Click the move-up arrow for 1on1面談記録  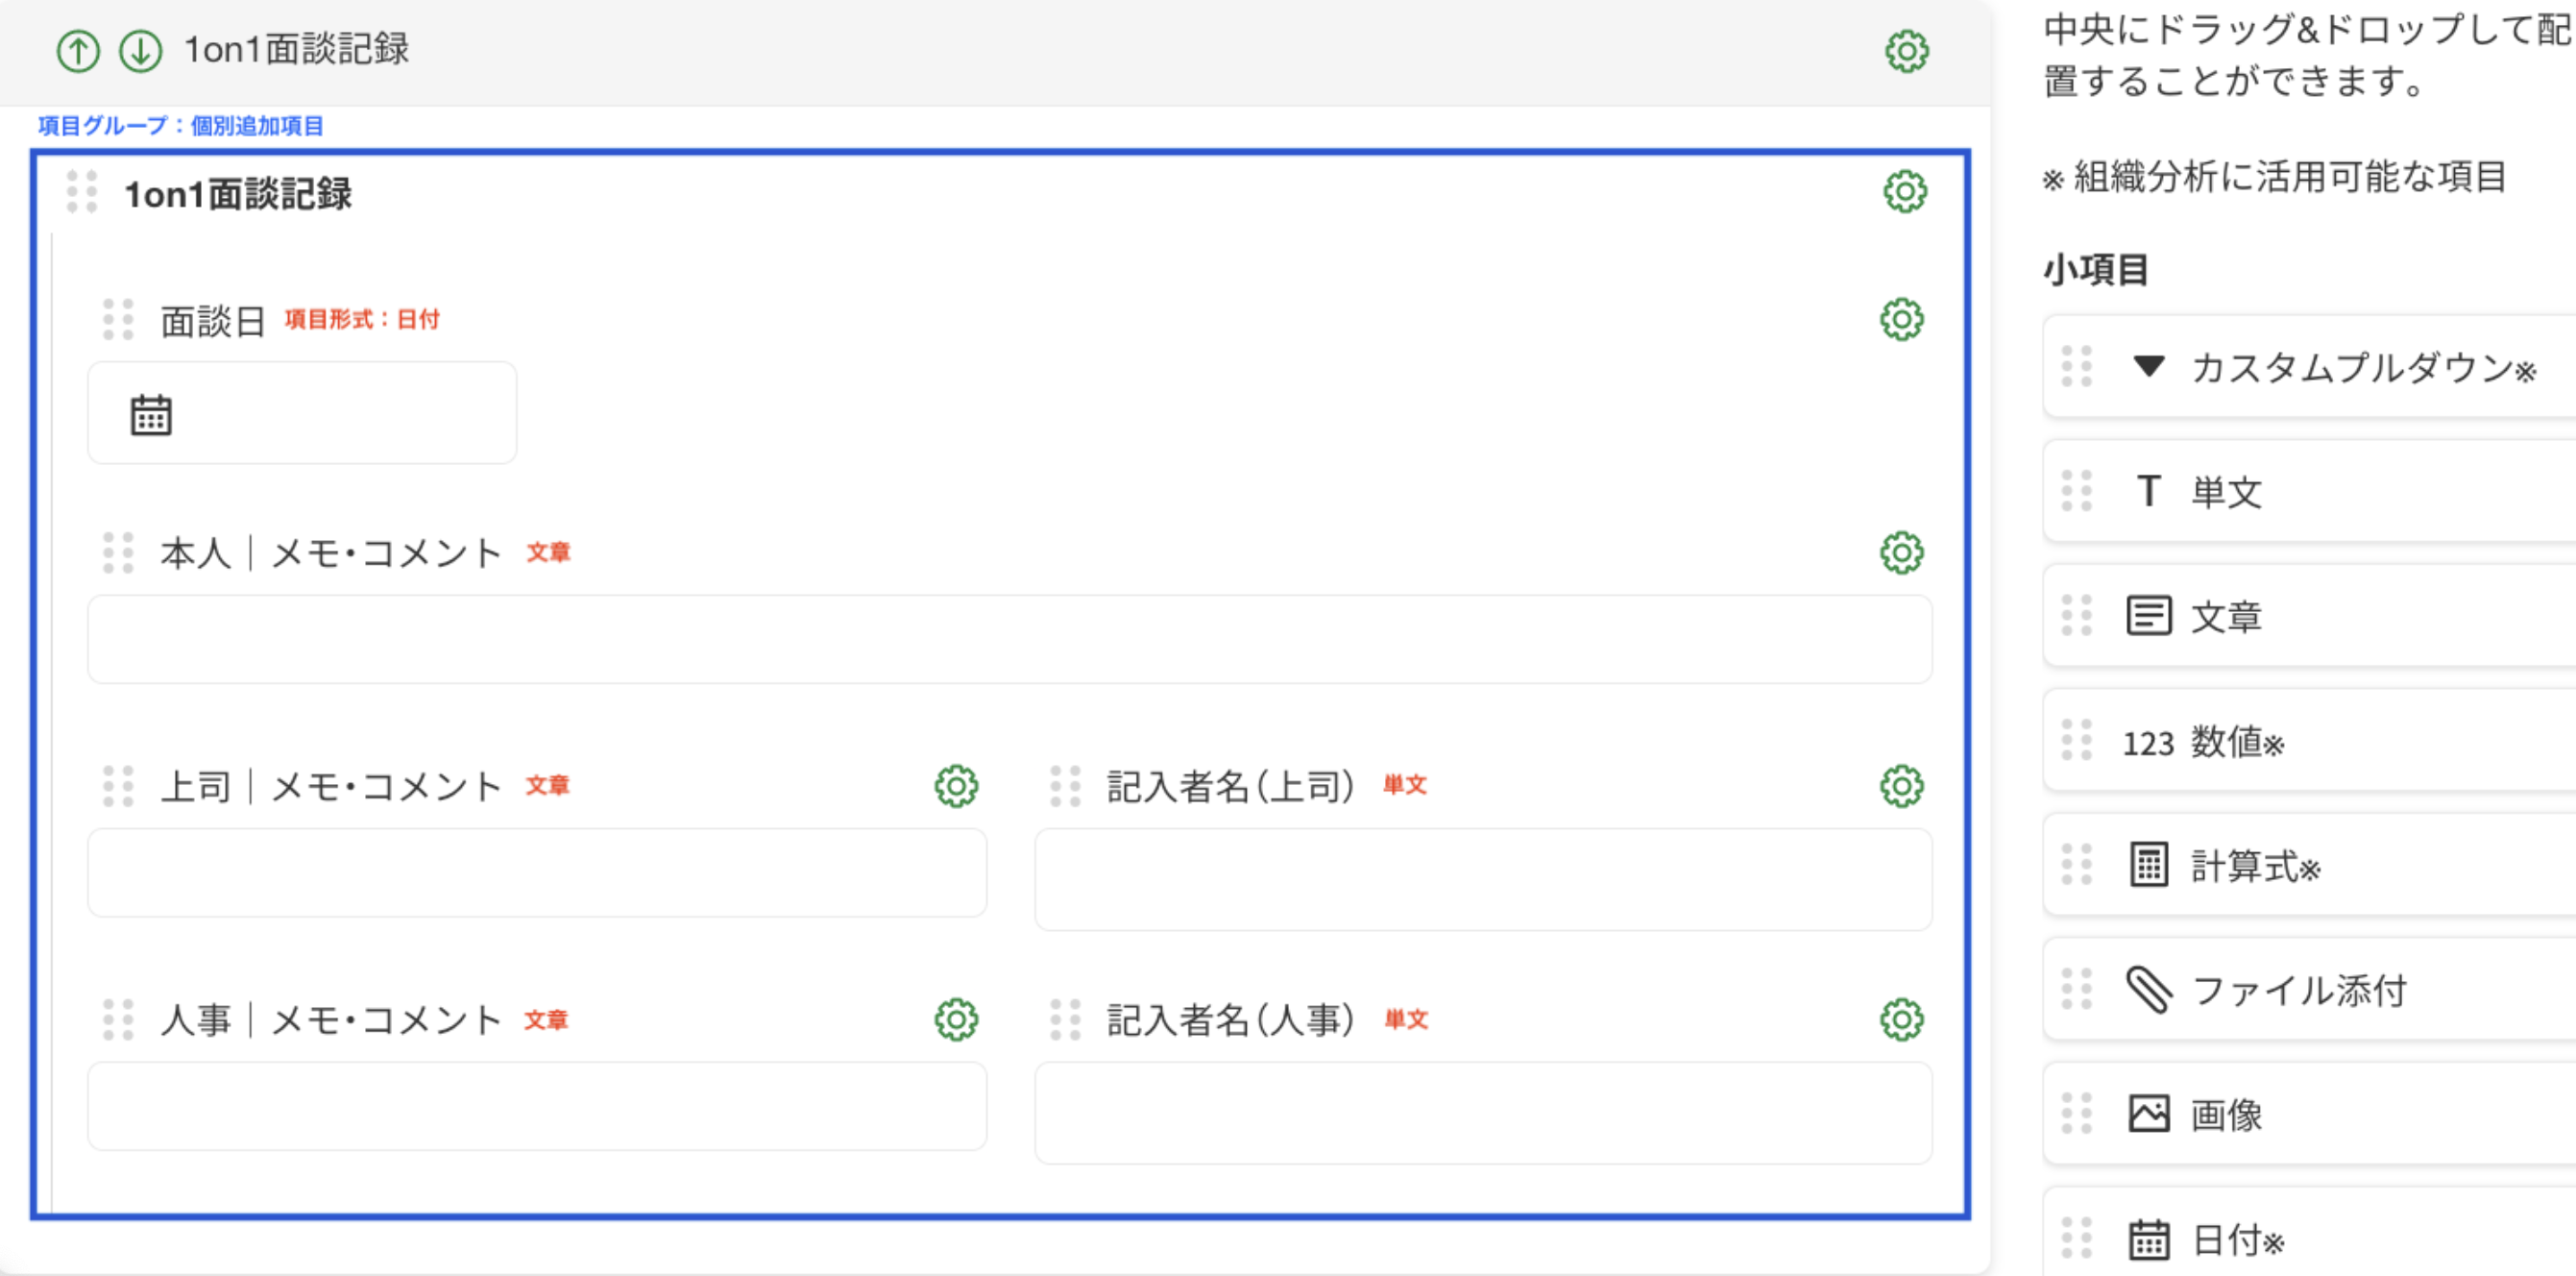[78, 50]
